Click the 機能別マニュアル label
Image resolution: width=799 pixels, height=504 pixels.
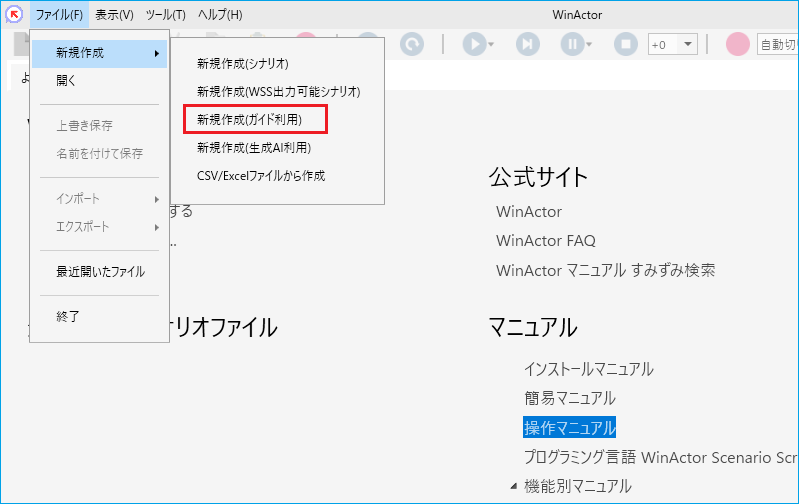click(x=578, y=486)
